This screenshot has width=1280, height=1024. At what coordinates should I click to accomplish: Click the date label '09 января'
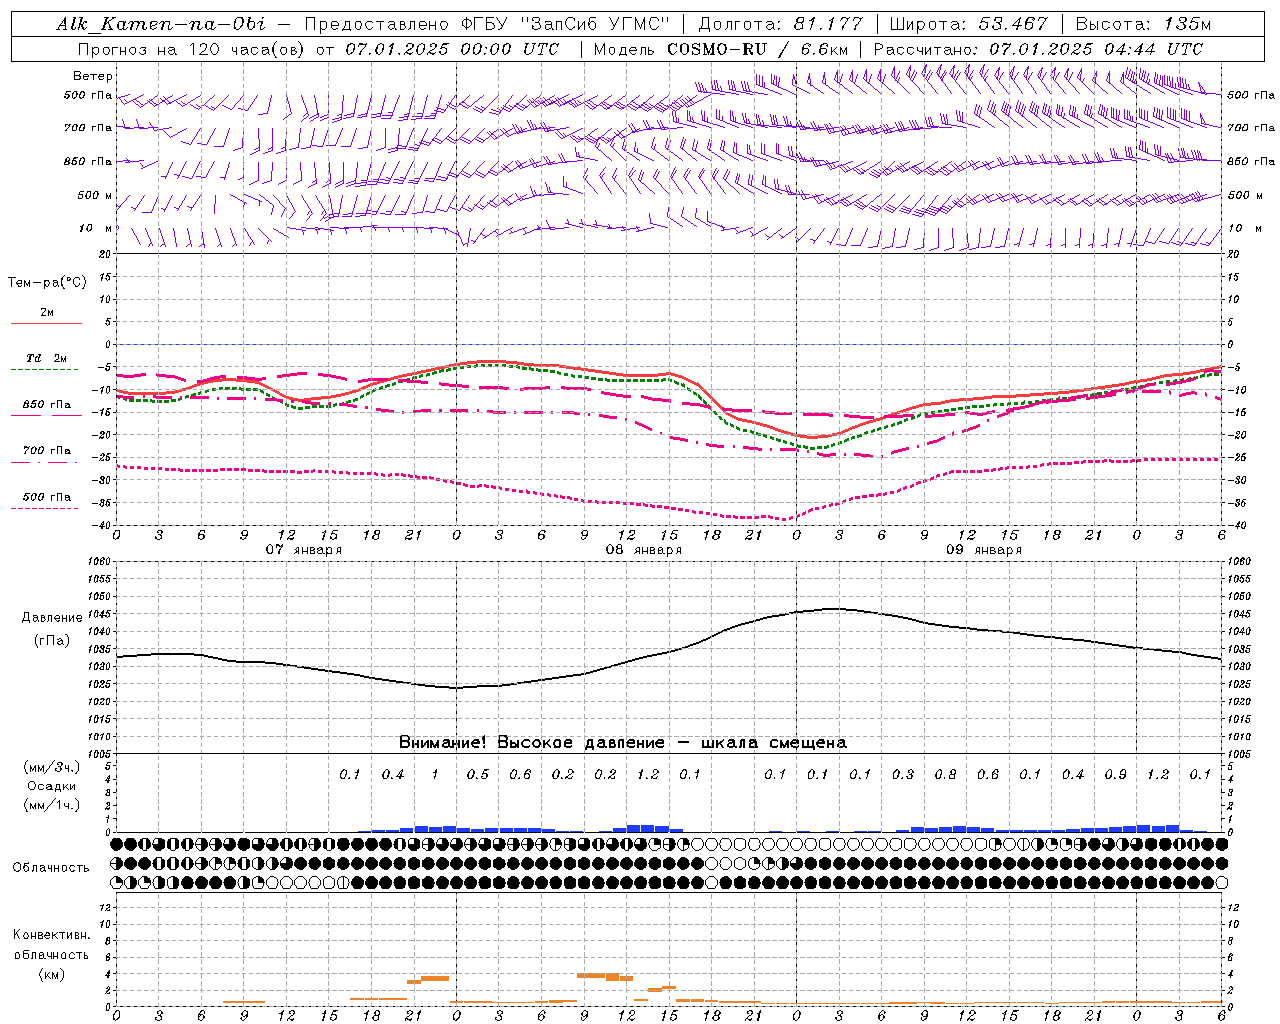983,549
